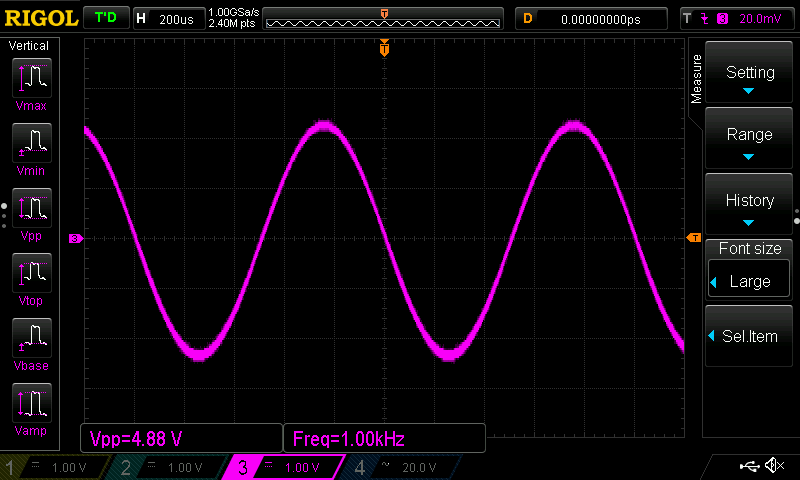Image resolution: width=800 pixels, height=480 pixels.
Task: Select the Vtop measurement icon
Action: click(x=32, y=272)
